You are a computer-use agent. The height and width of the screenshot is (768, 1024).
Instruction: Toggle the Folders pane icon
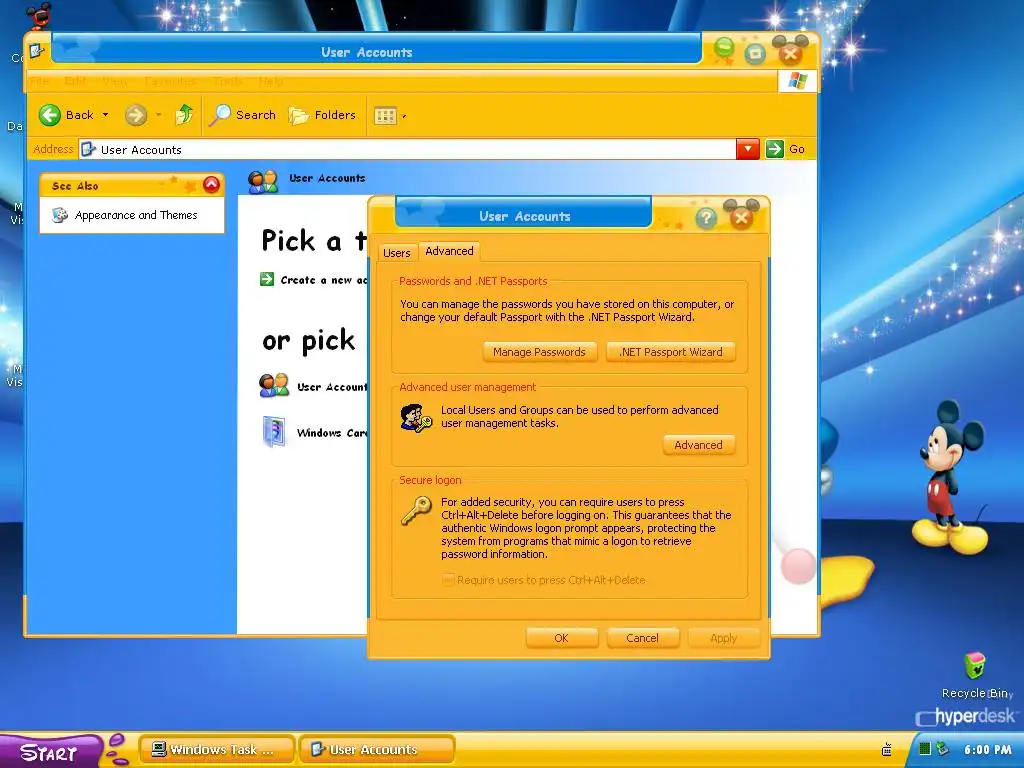click(x=298, y=116)
